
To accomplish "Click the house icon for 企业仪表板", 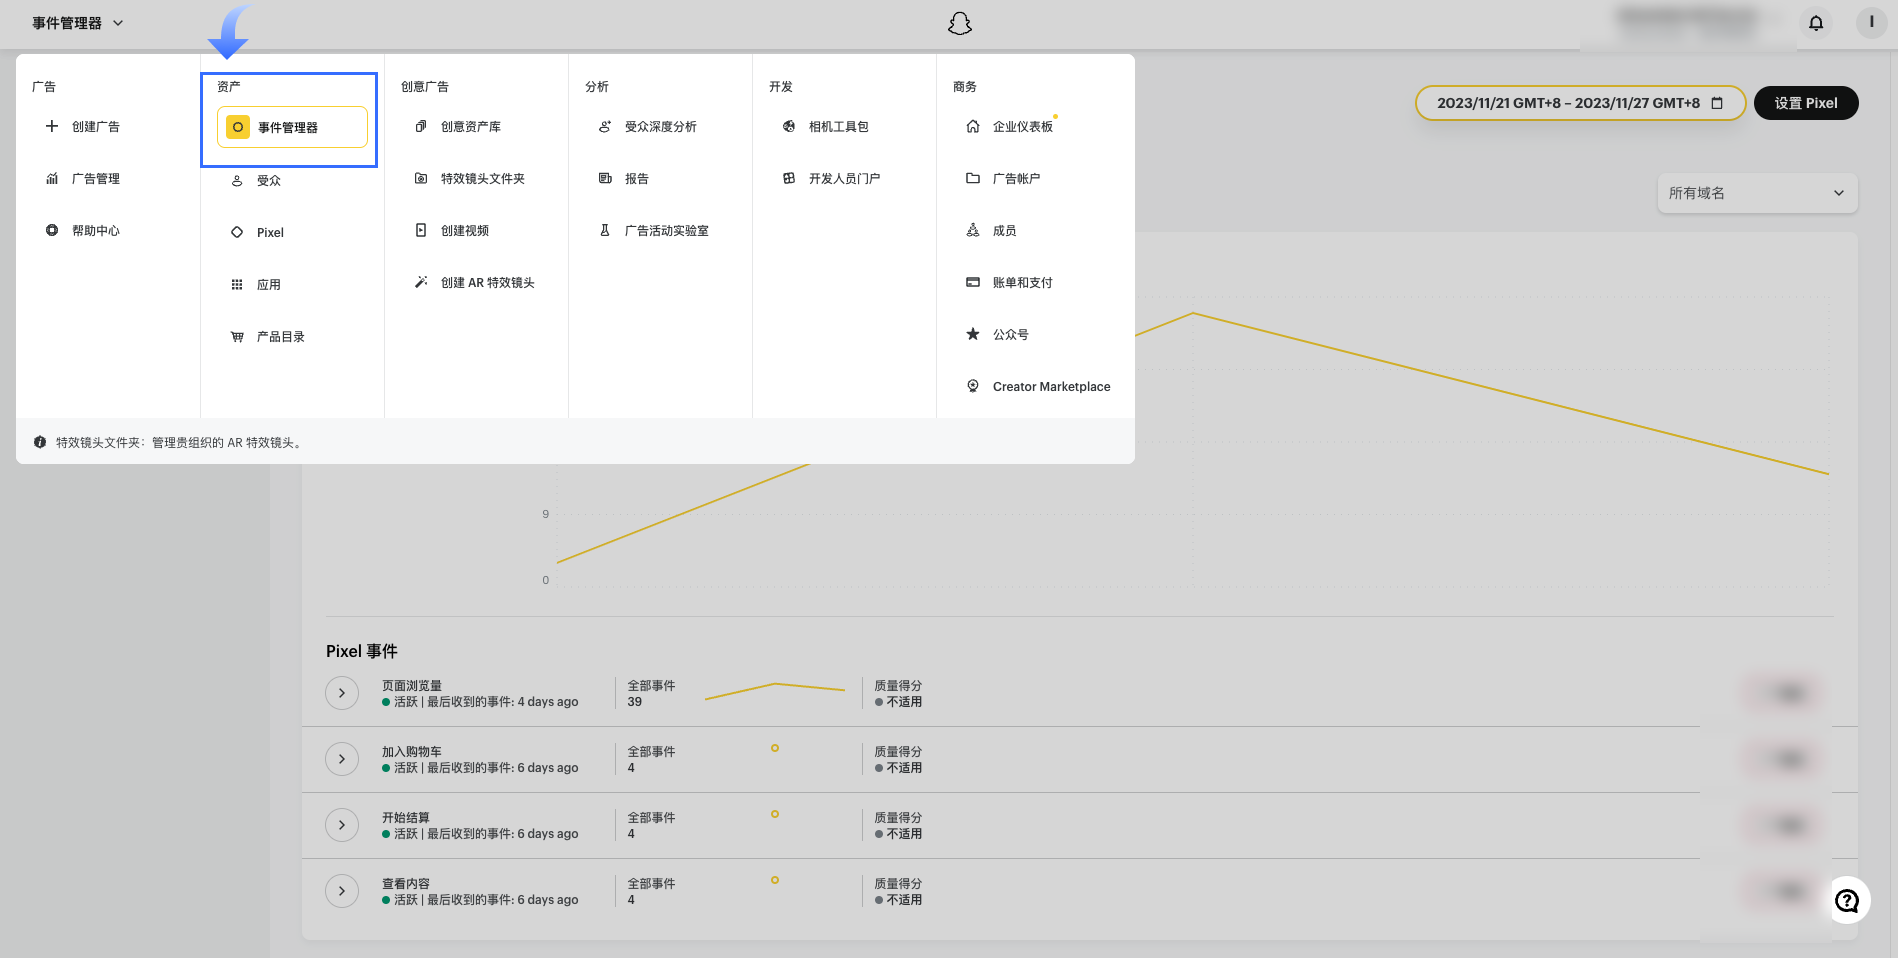I will click(x=973, y=126).
